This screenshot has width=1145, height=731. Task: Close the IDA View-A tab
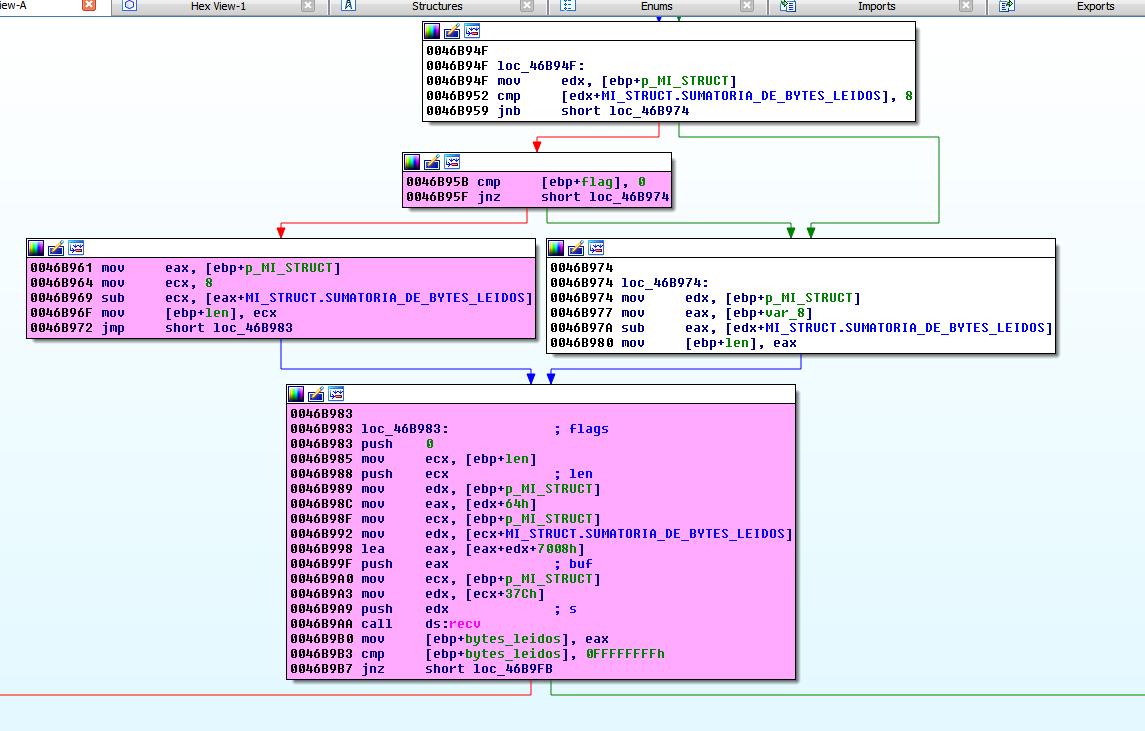click(89, 6)
